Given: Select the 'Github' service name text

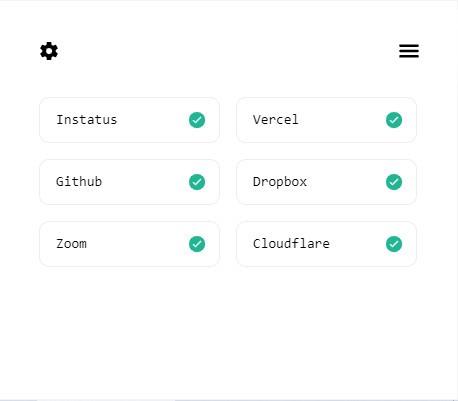Looking at the screenshot, I should 79,182.
